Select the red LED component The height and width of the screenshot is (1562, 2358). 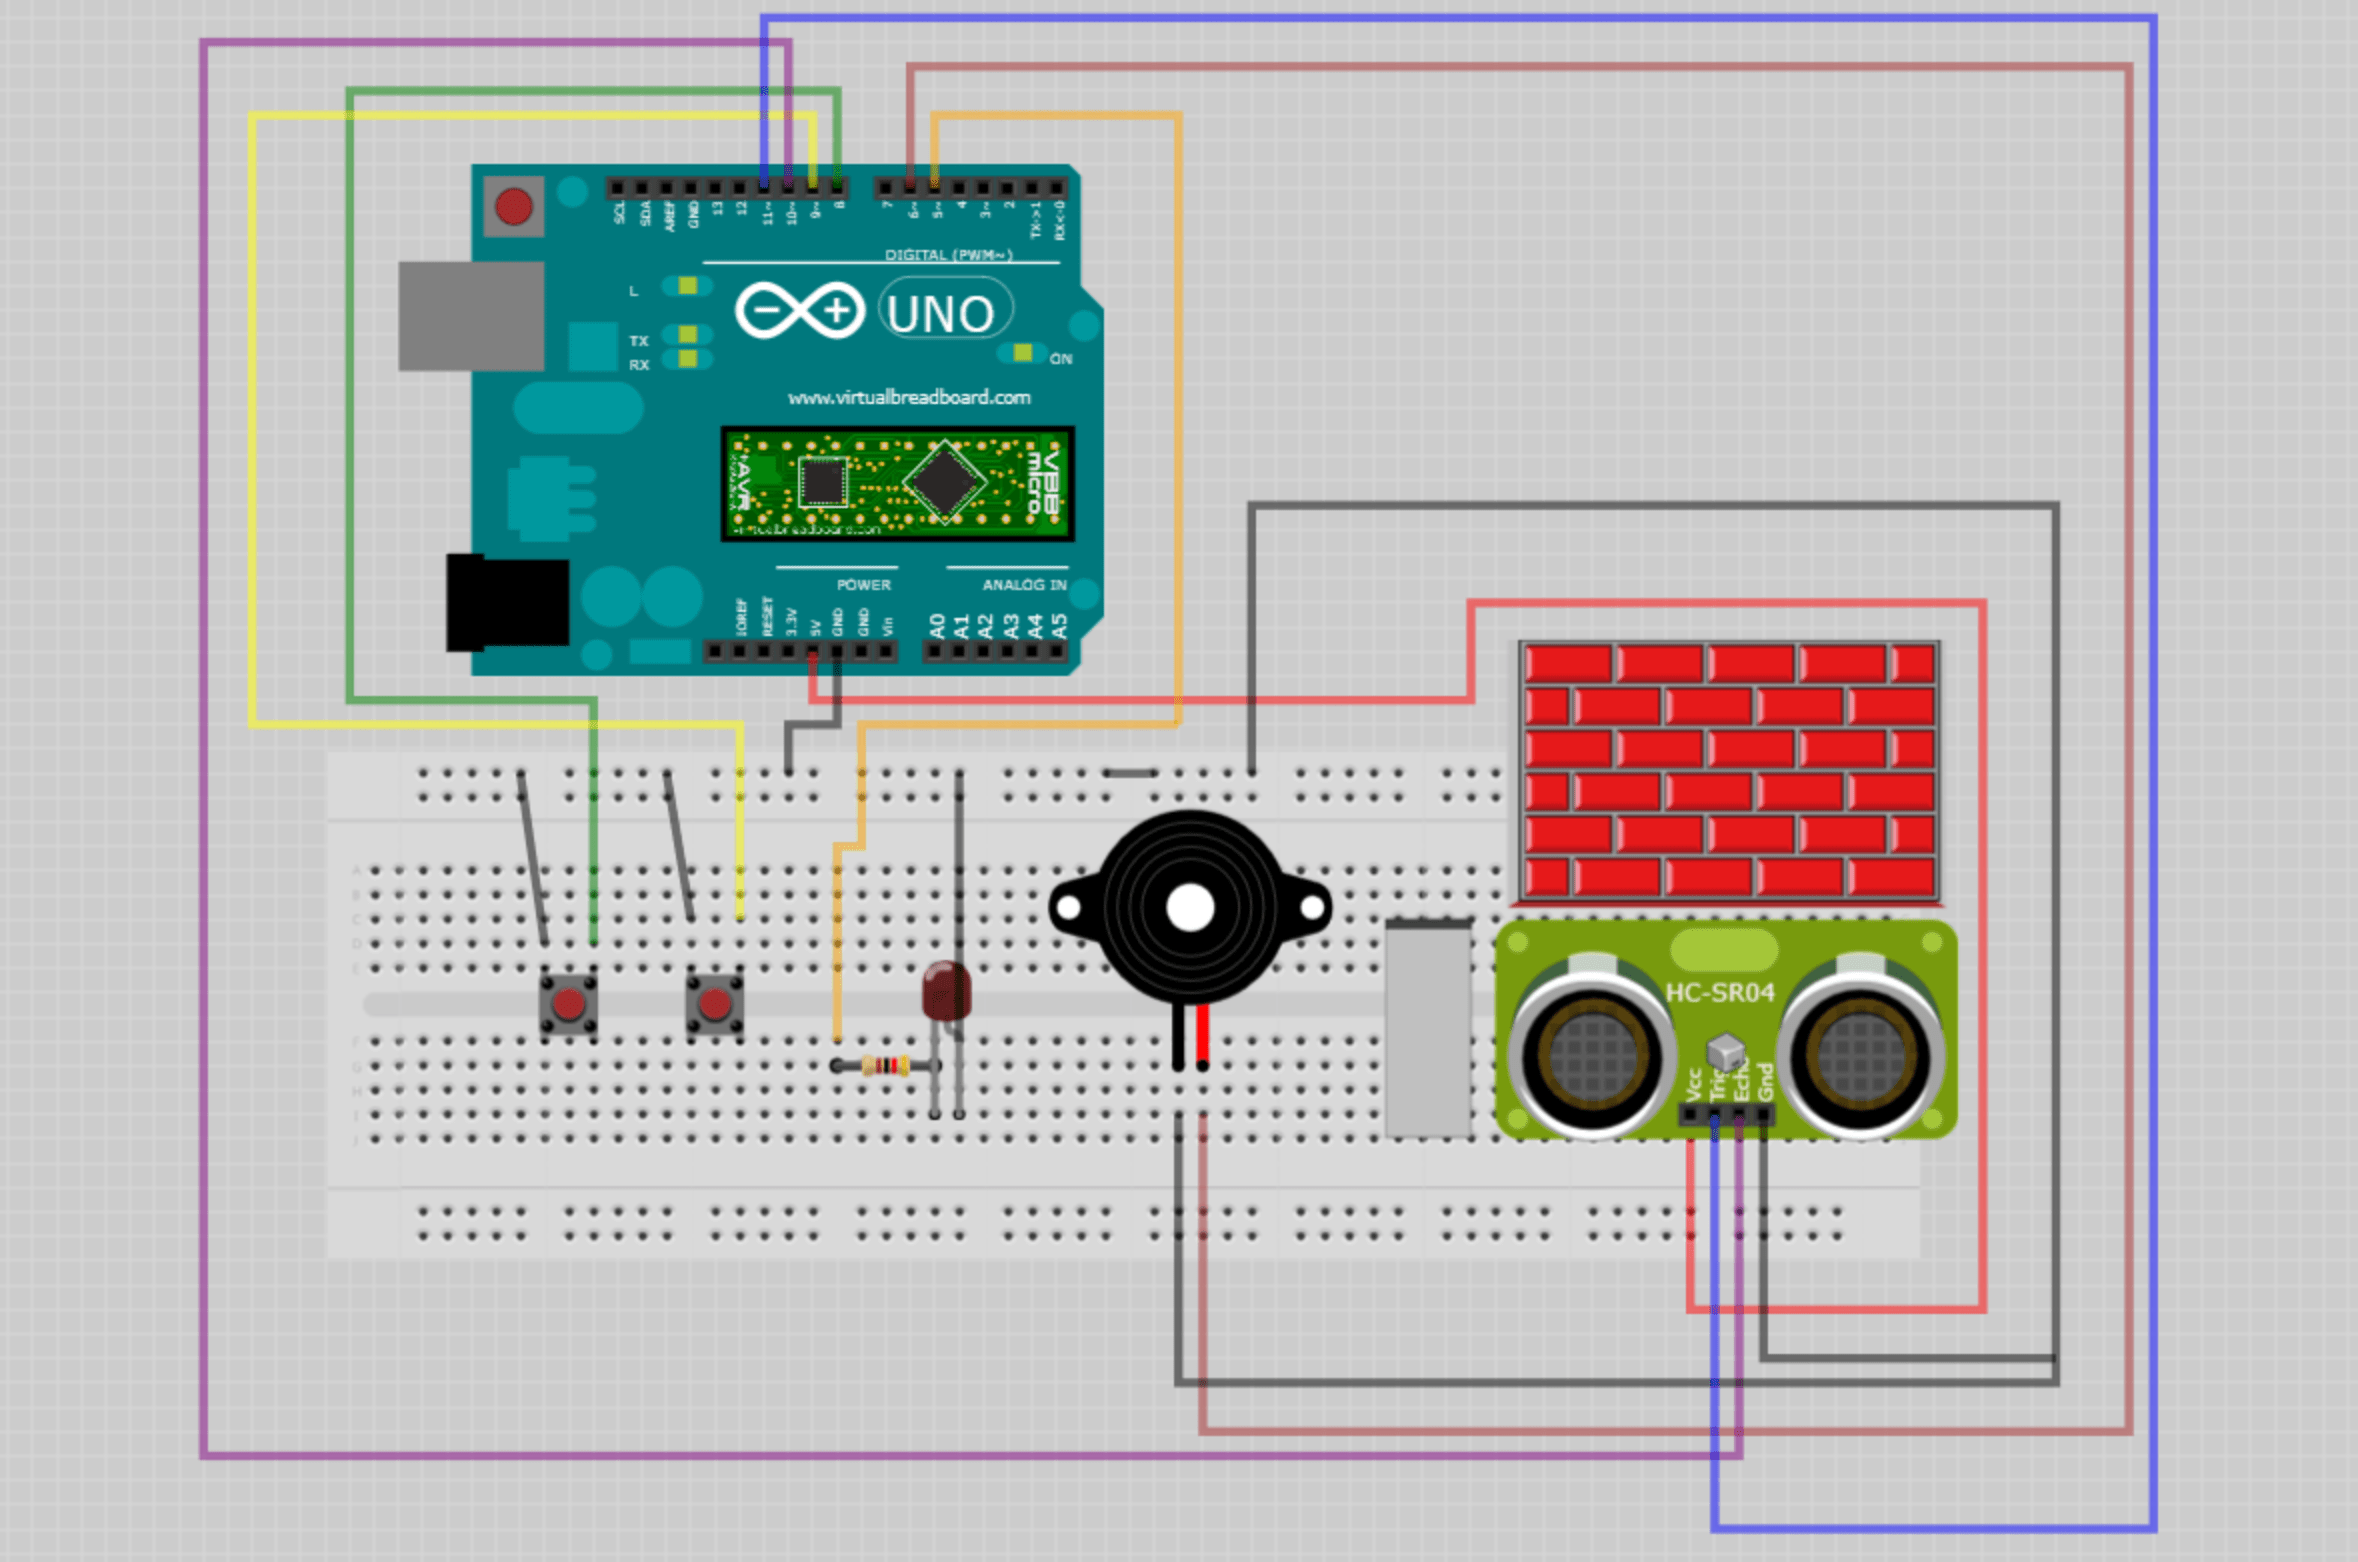(945, 991)
